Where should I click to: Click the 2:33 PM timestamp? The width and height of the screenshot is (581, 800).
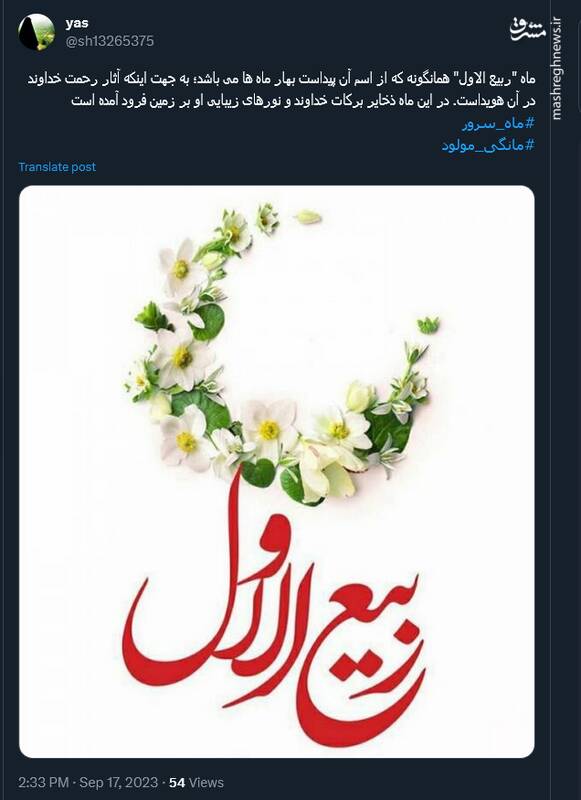[x=43, y=782]
